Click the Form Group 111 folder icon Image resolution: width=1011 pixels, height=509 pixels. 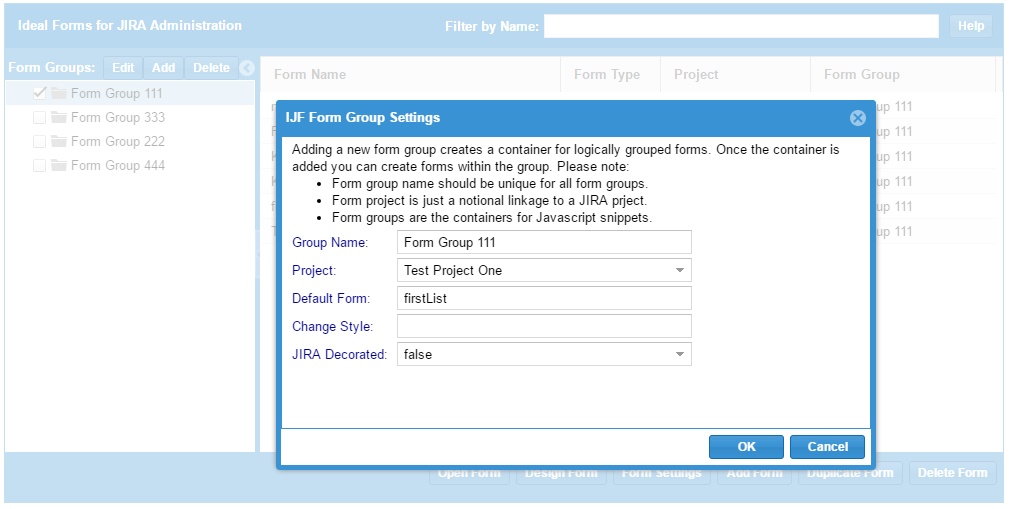click(59, 93)
